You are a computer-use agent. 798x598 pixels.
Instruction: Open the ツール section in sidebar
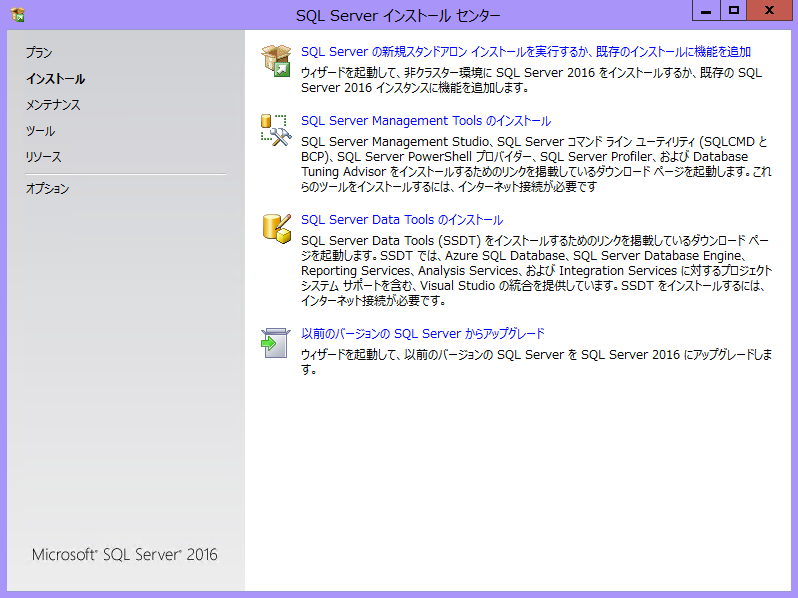click(x=40, y=131)
